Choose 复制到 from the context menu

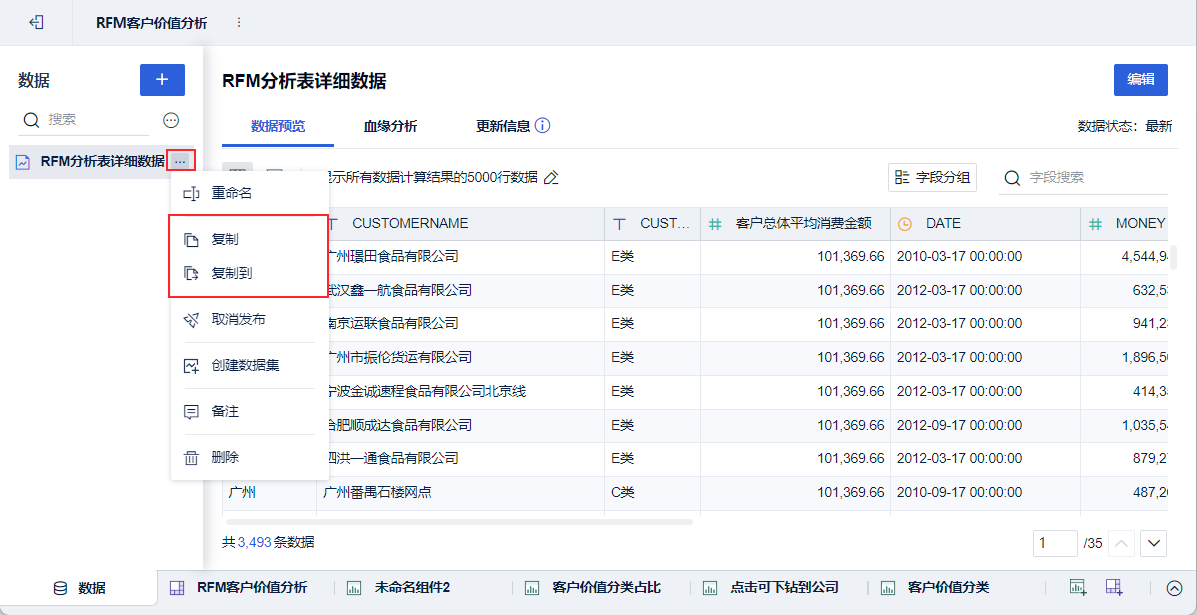[250, 272]
